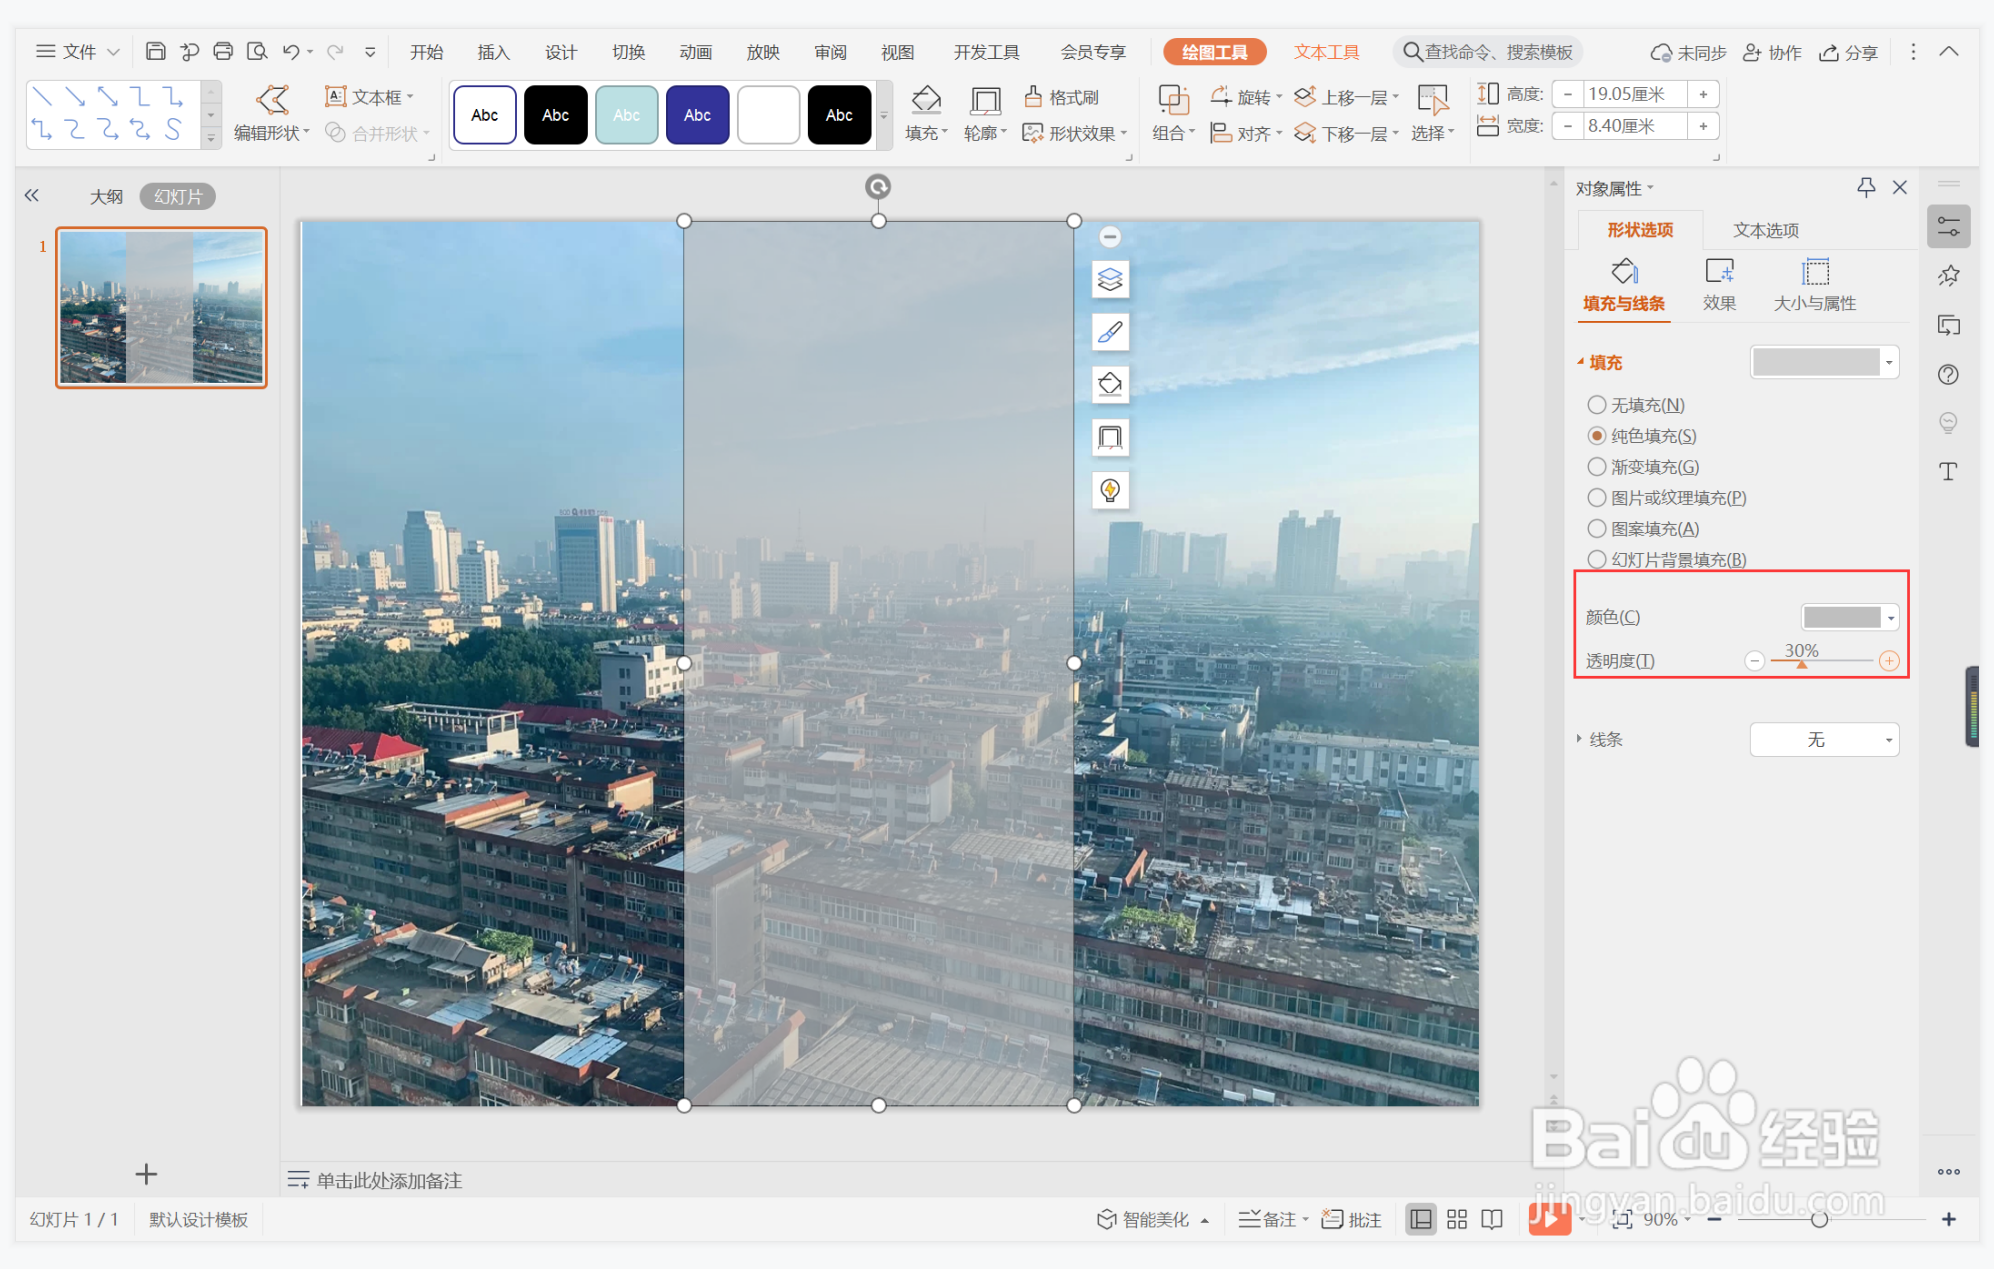
Task: Click the format painter 格式刷 icon
Action: [1033, 96]
